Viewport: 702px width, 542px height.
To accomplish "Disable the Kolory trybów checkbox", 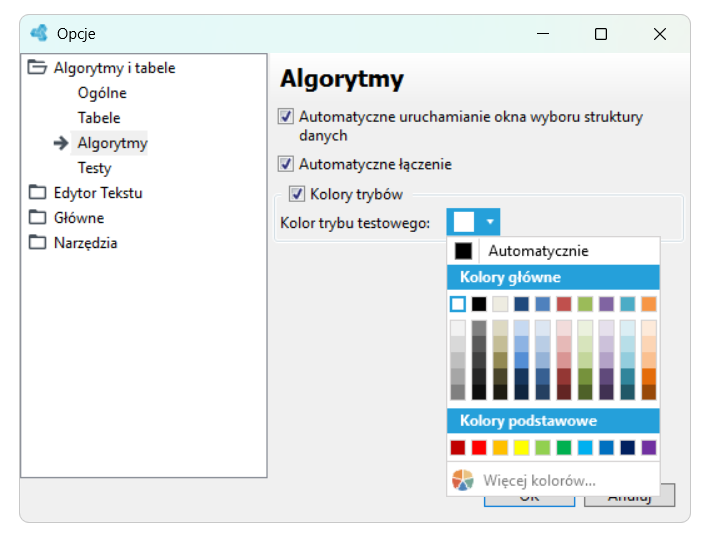I will pos(297,194).
